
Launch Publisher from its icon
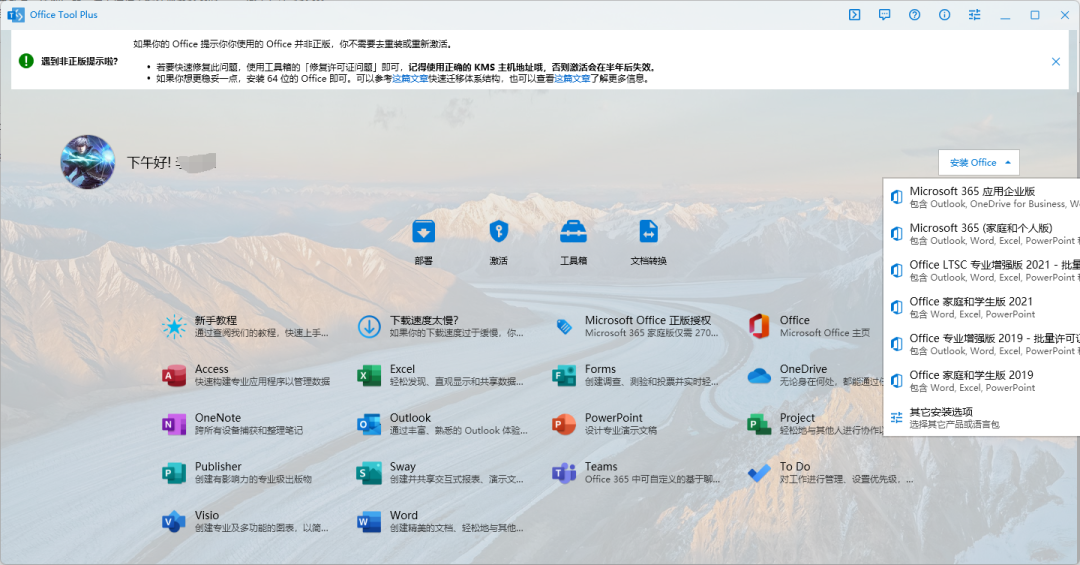[x=174, y=473]
